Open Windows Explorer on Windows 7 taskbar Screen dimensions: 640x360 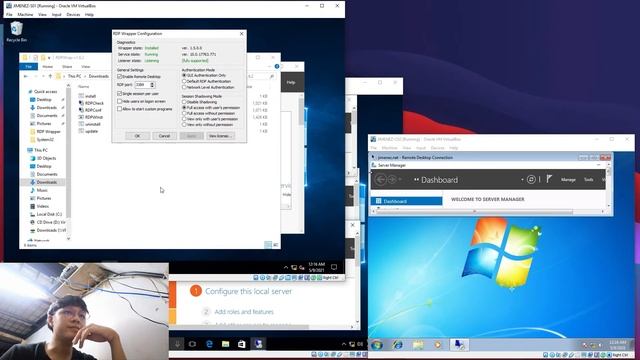(418, 345)
